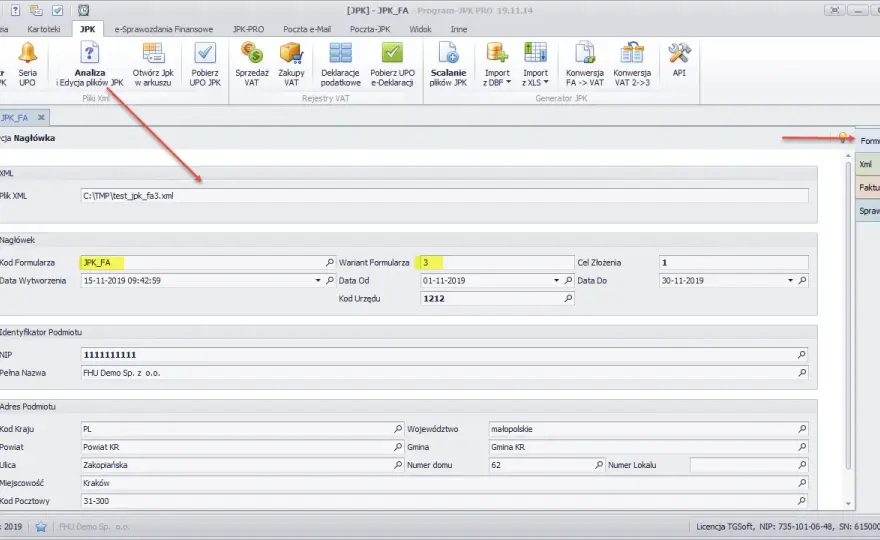
Task: Switch to Kartoteki ribbon tab
Action: pos(44,29)
